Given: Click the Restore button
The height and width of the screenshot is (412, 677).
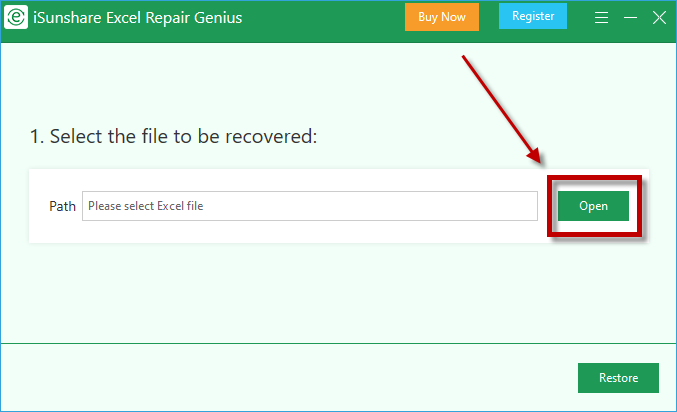Looking at the screenshot, I should click(x=618, y=378).
